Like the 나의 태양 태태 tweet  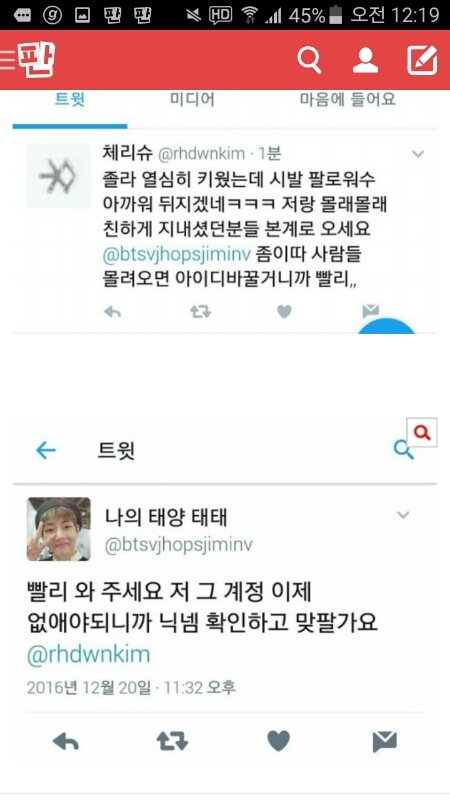tap(279, 741)
